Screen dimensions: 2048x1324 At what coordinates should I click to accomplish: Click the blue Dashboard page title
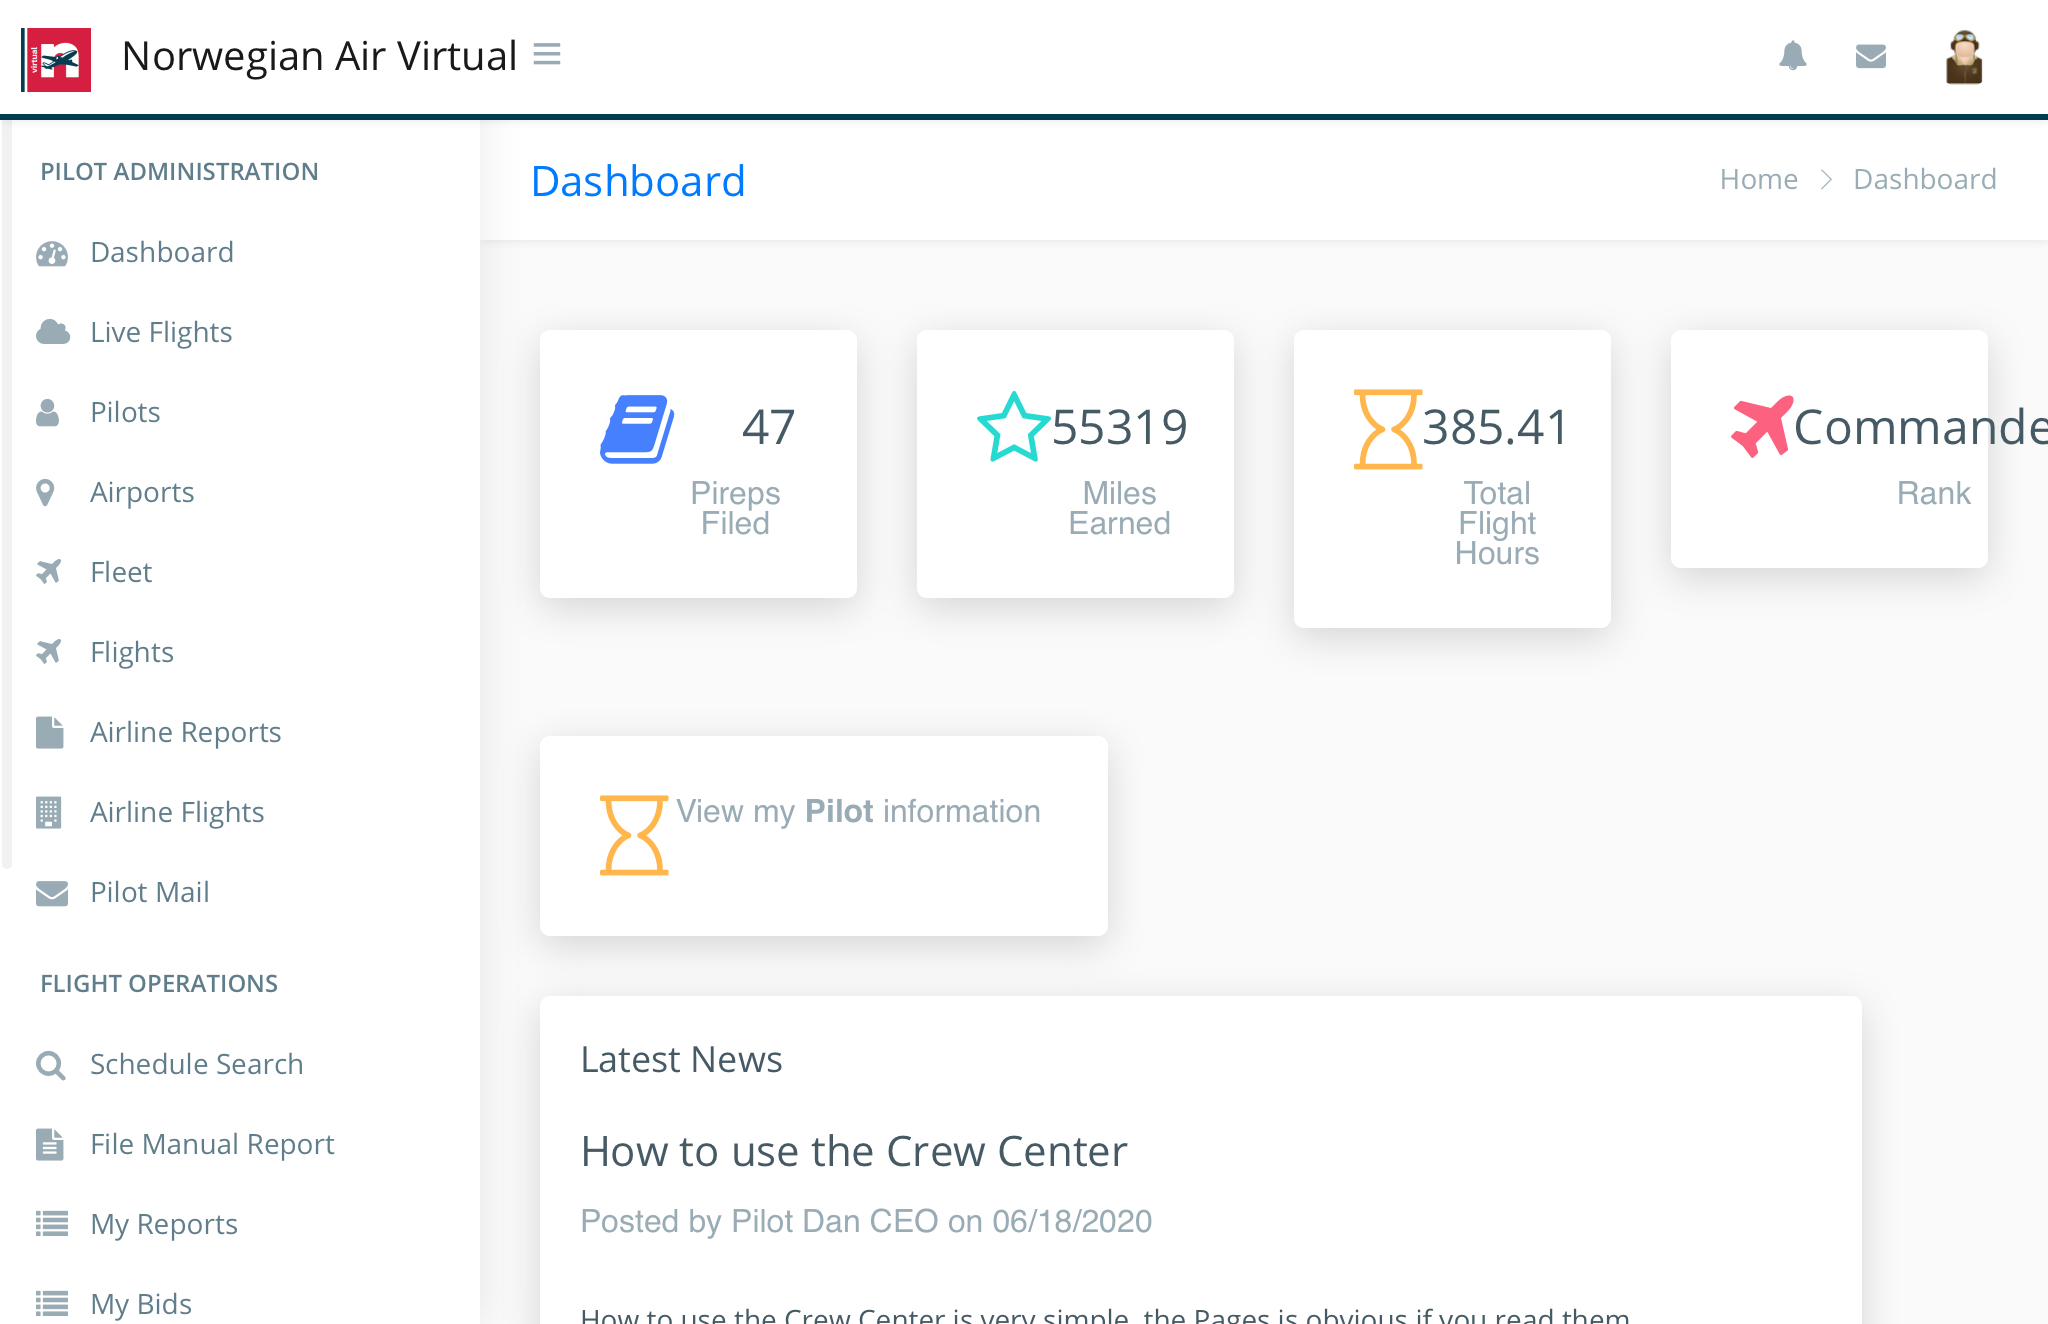point(638,181)
